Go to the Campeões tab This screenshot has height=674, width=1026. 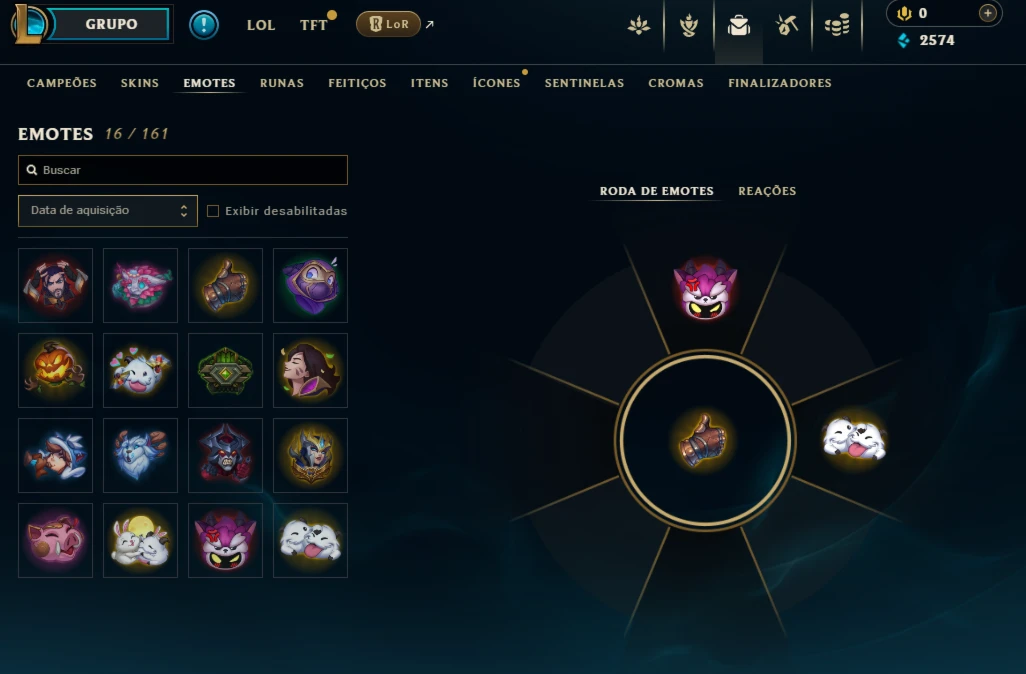62,83
